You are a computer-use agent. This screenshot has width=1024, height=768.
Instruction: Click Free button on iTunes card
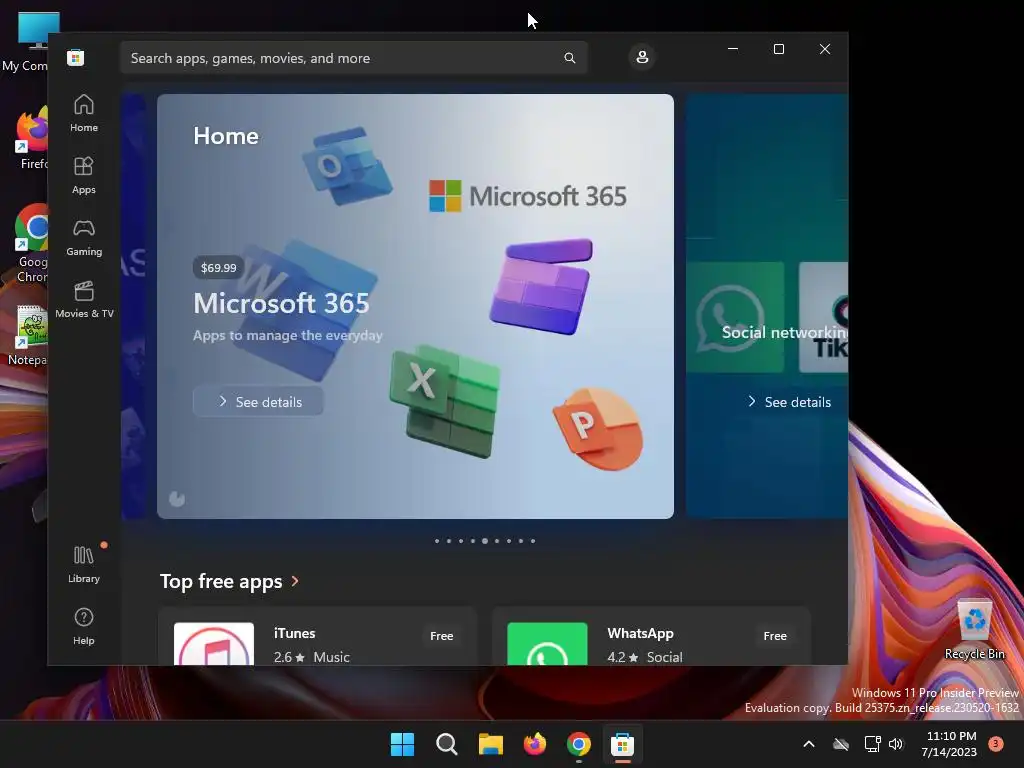[x=441, y=636]
